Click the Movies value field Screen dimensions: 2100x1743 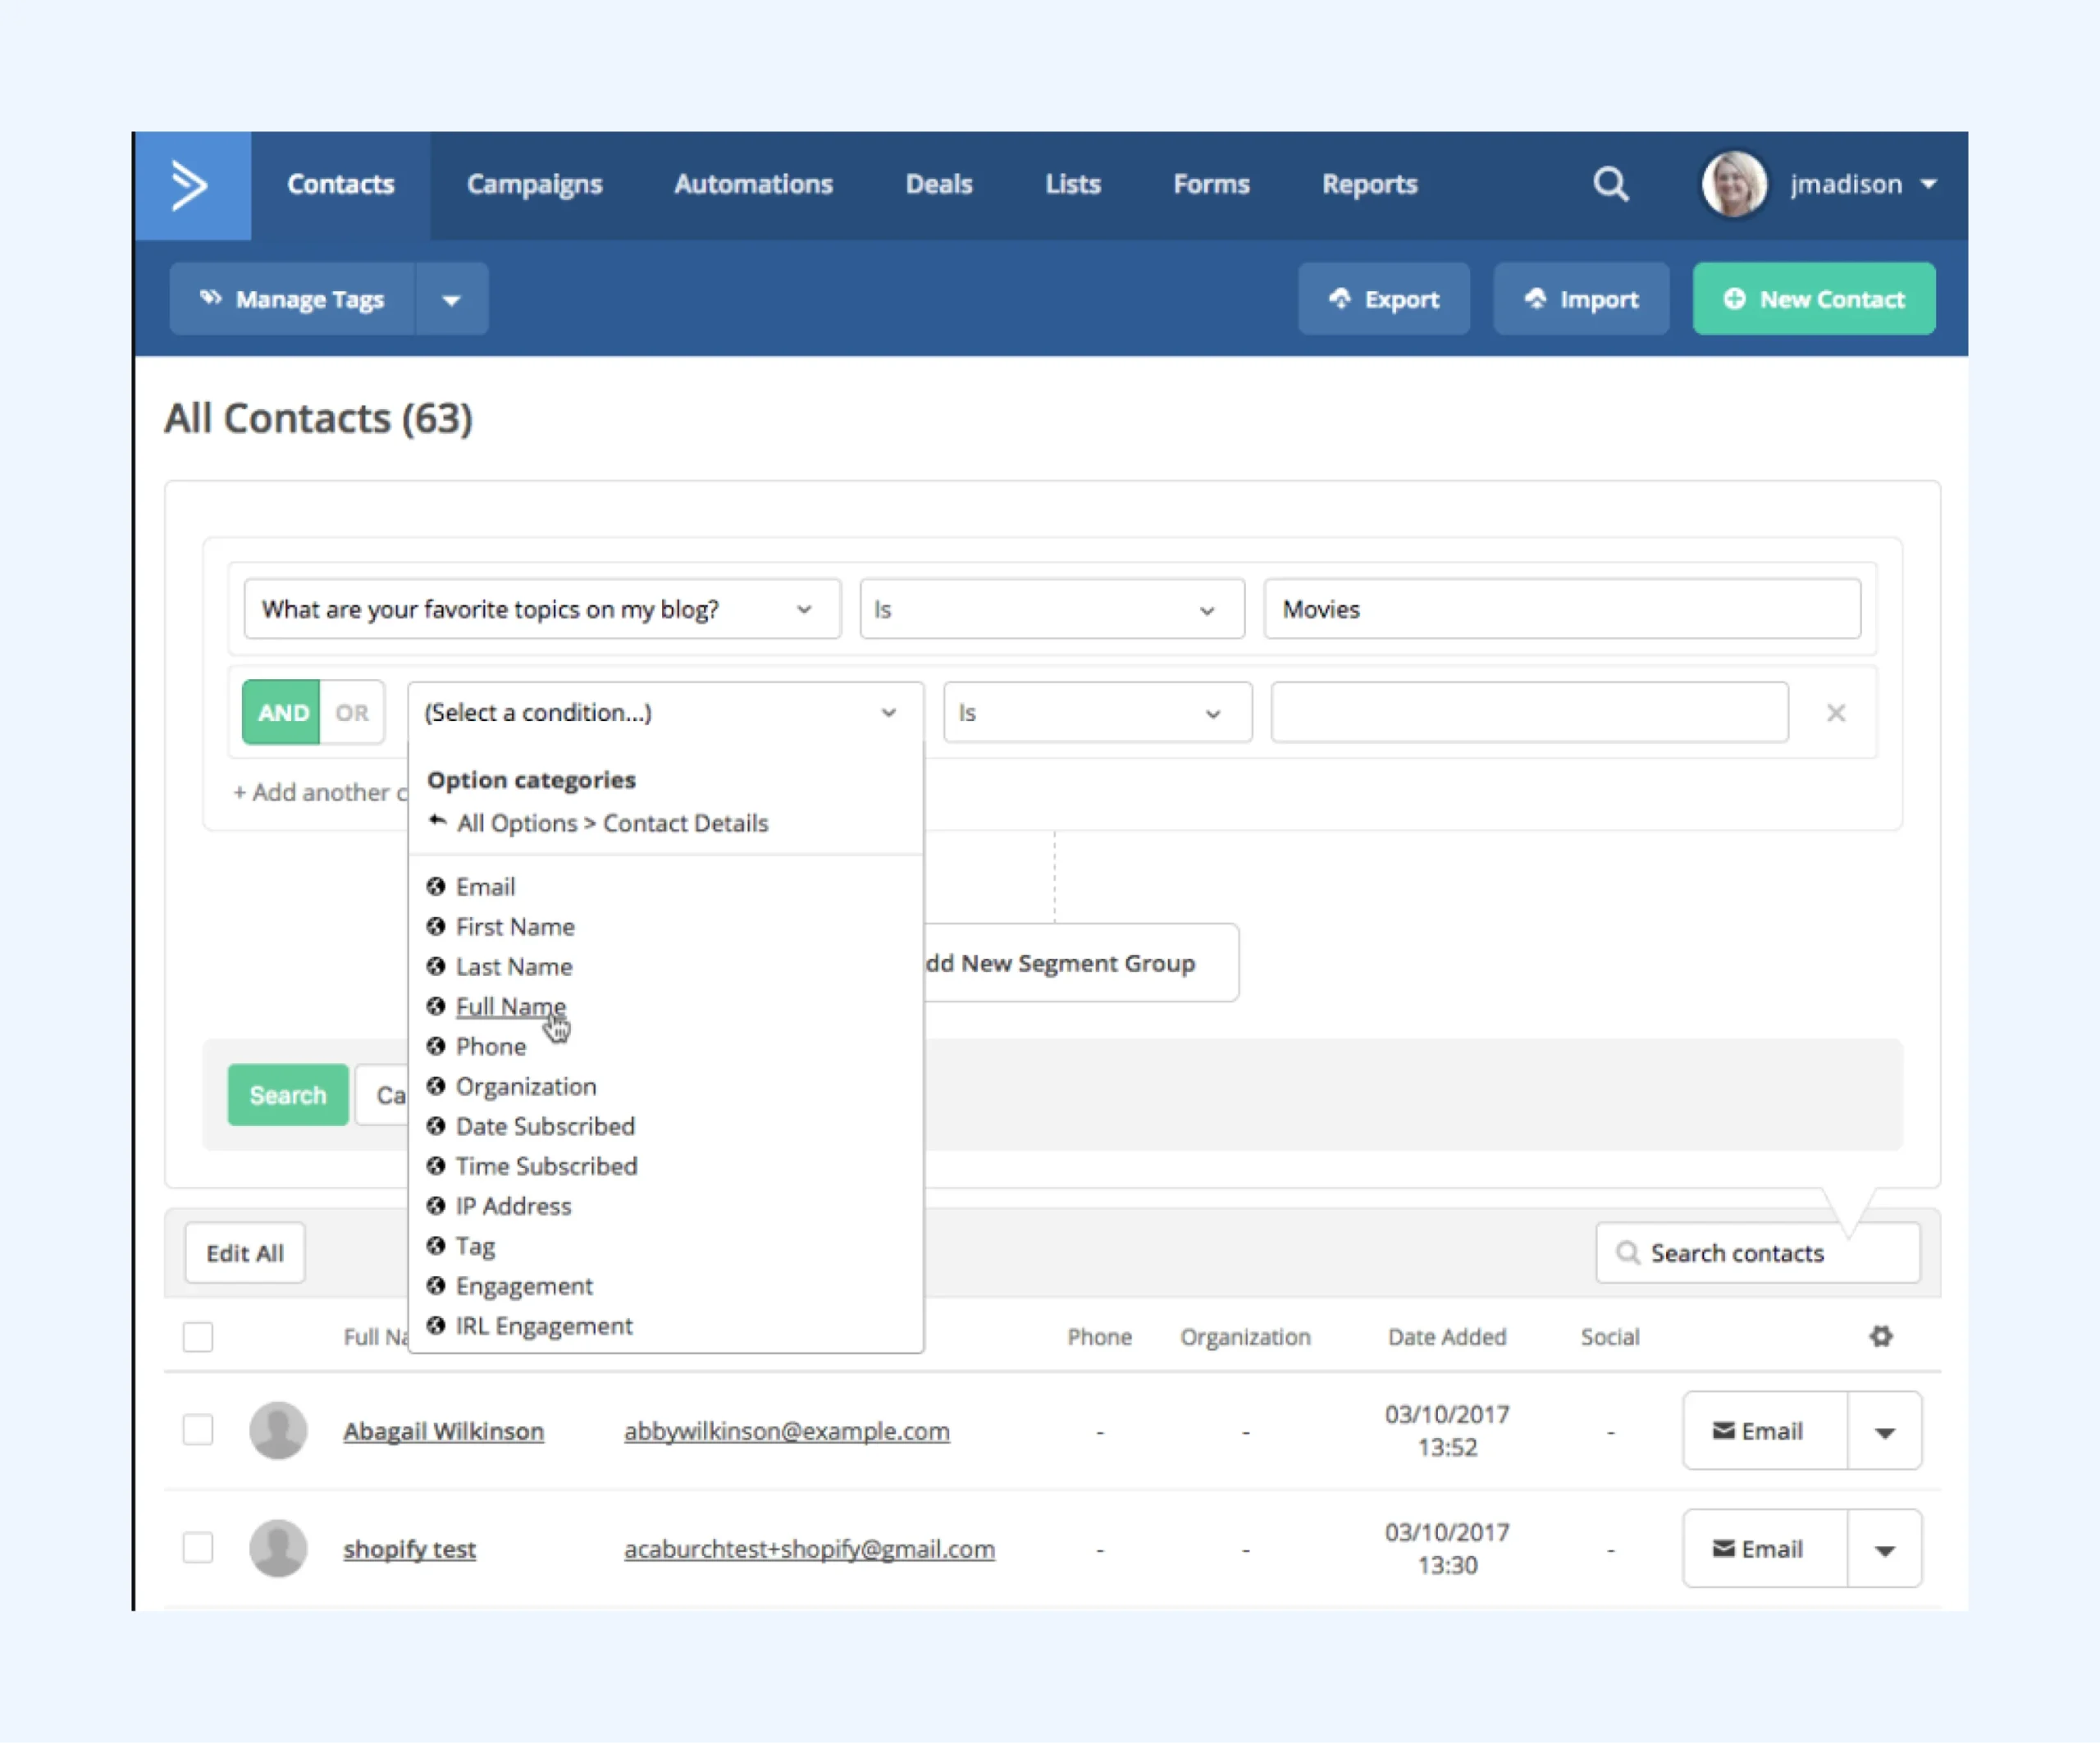click(1562, 609)
